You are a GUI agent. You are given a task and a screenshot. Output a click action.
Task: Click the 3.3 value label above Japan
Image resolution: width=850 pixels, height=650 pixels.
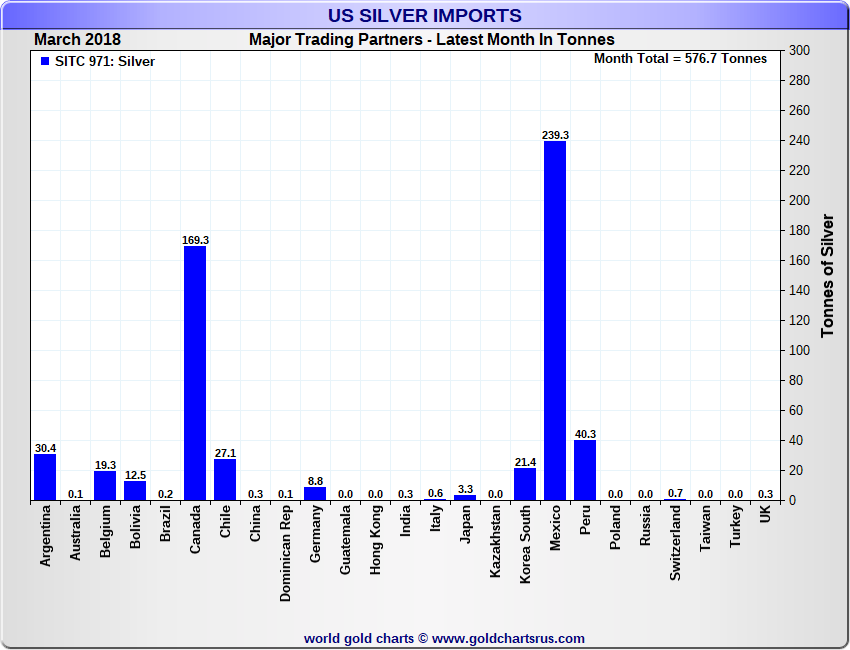[465, 490]
